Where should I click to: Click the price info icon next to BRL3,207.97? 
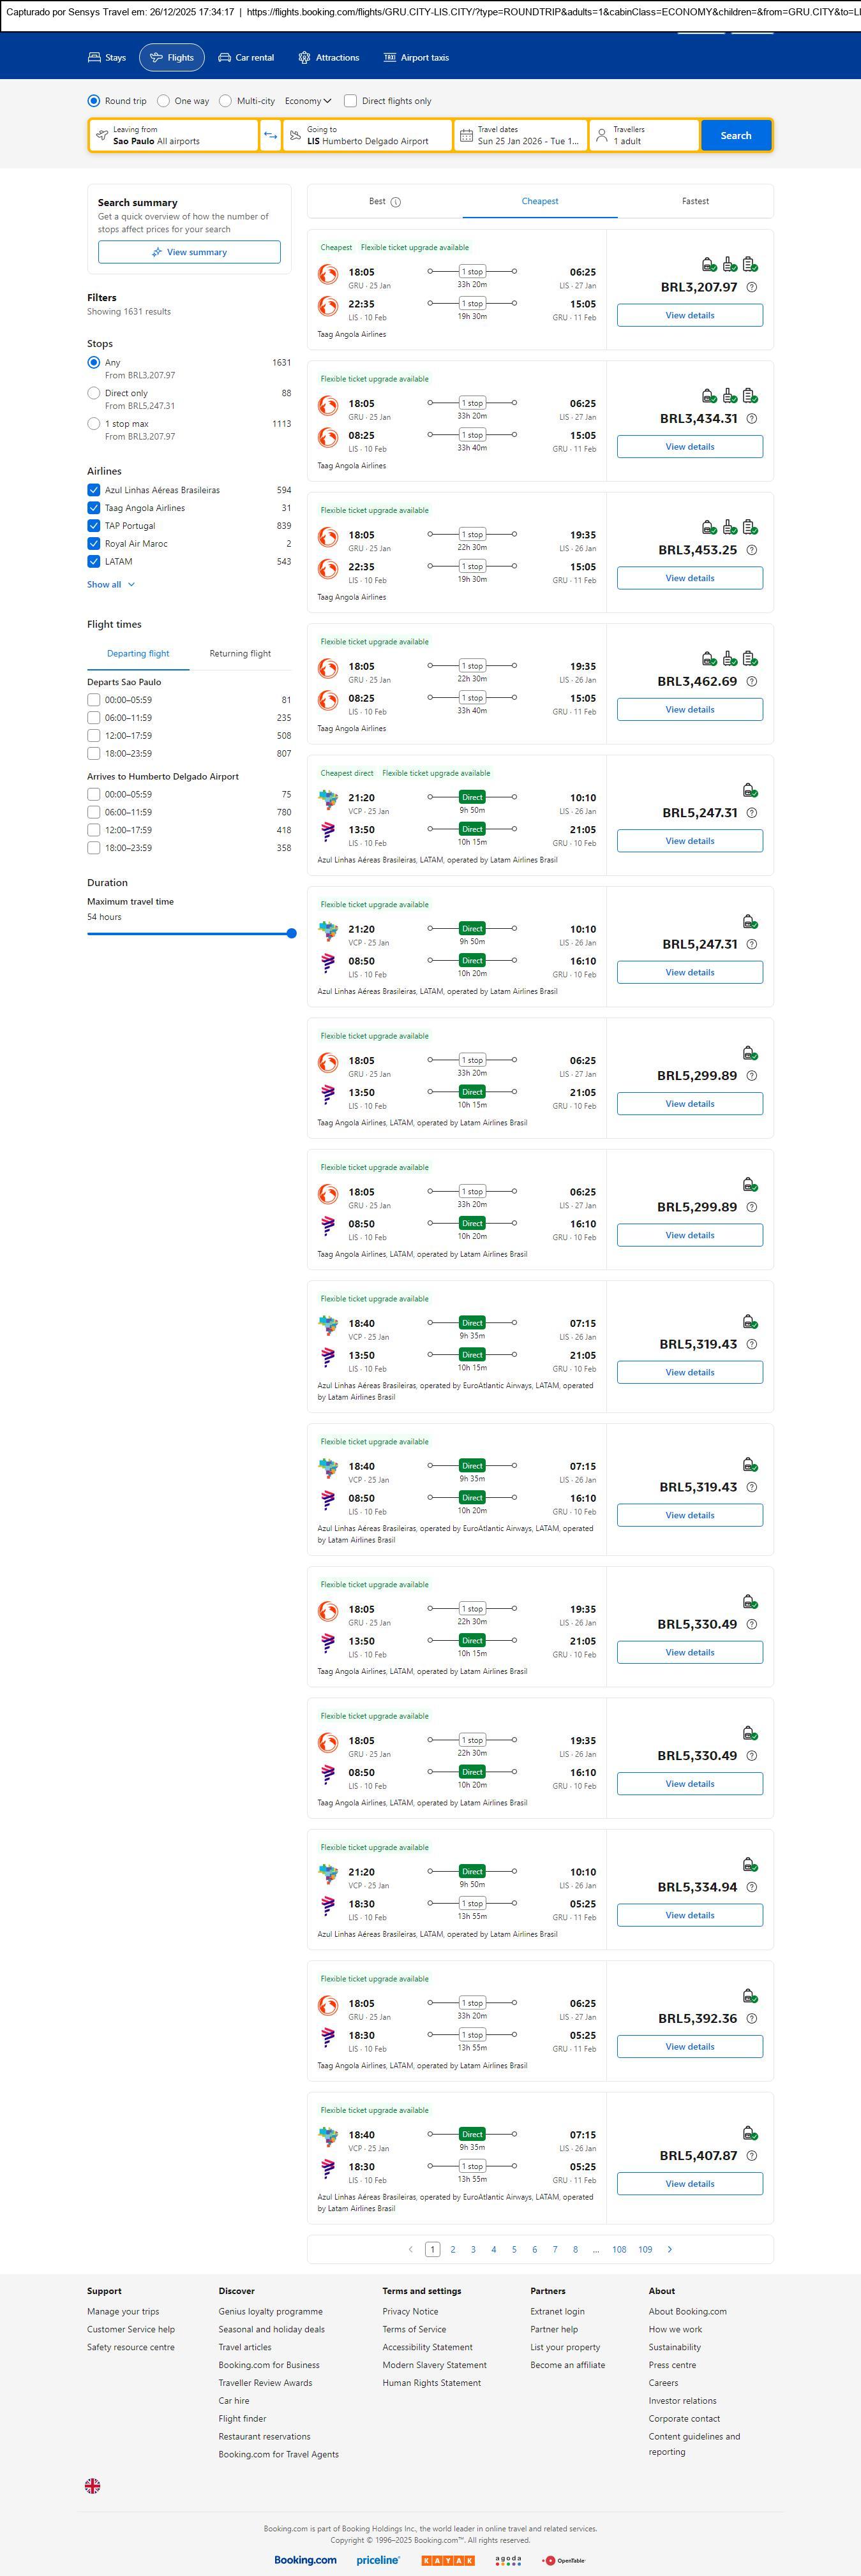[752, 288]
